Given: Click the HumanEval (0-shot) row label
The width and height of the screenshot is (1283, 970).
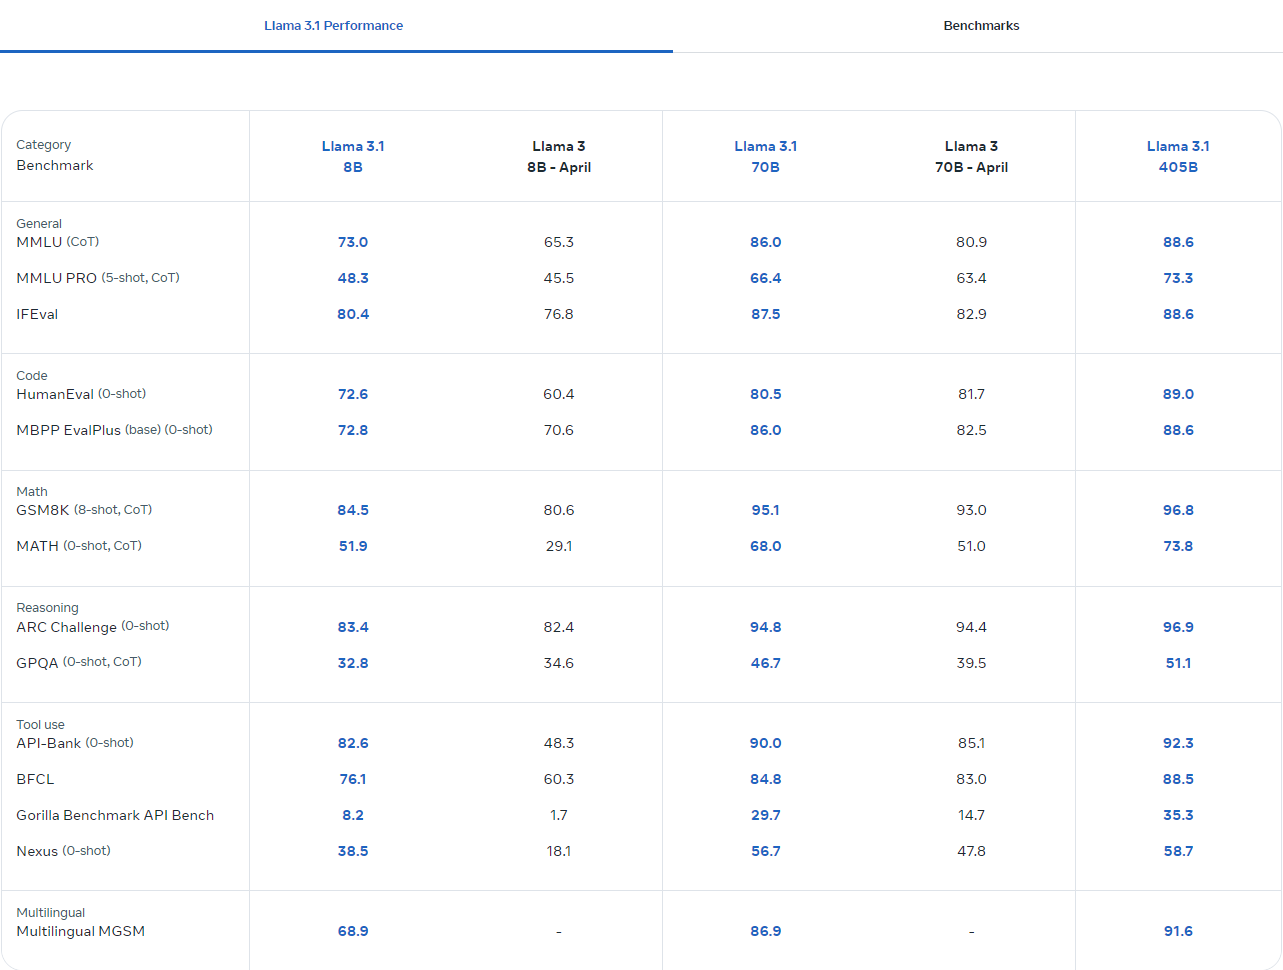Looking at the screenshot, I should [81, 394].
